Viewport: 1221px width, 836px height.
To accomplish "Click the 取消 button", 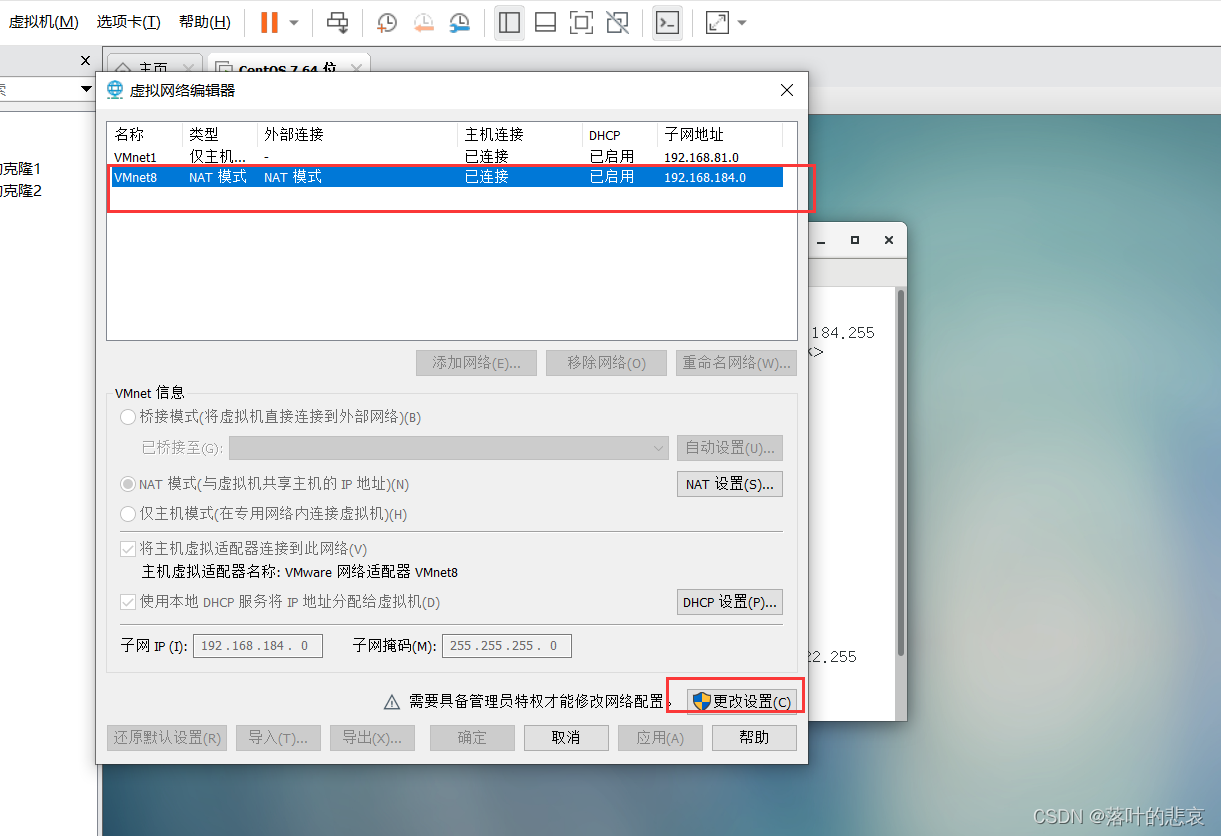I will 566,738.
